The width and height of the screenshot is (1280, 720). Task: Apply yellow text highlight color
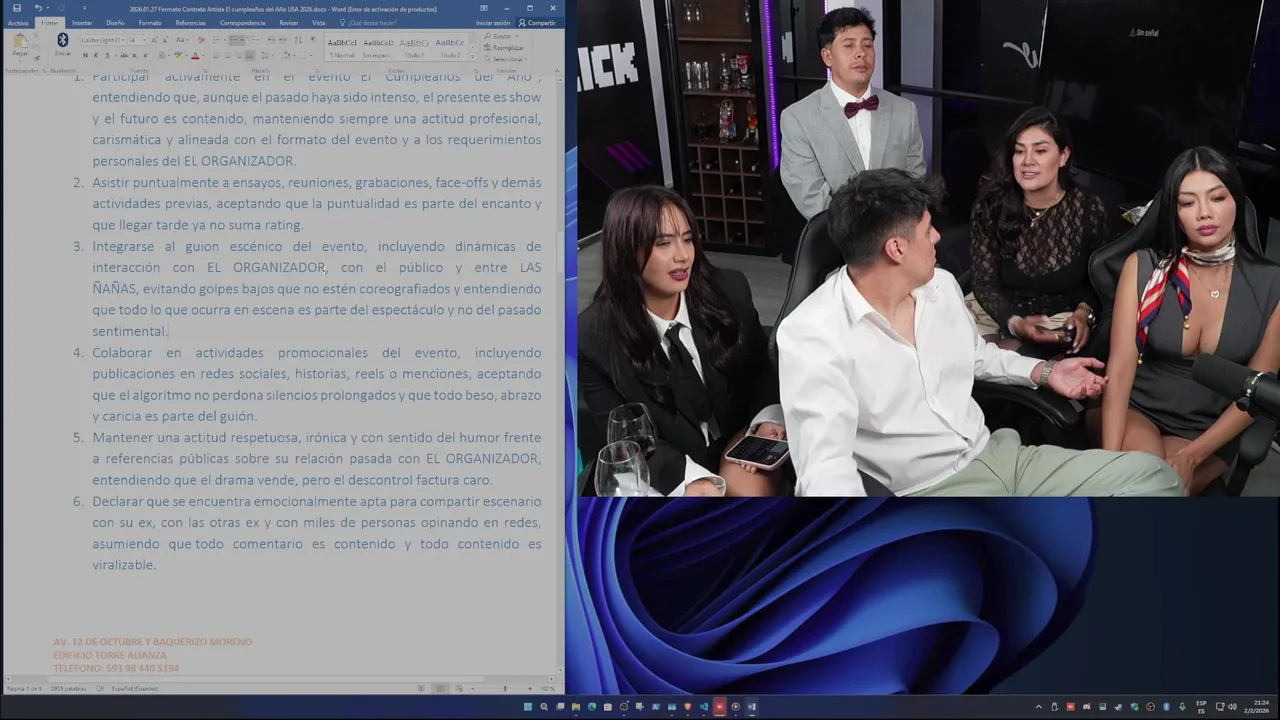coord(179,55)
